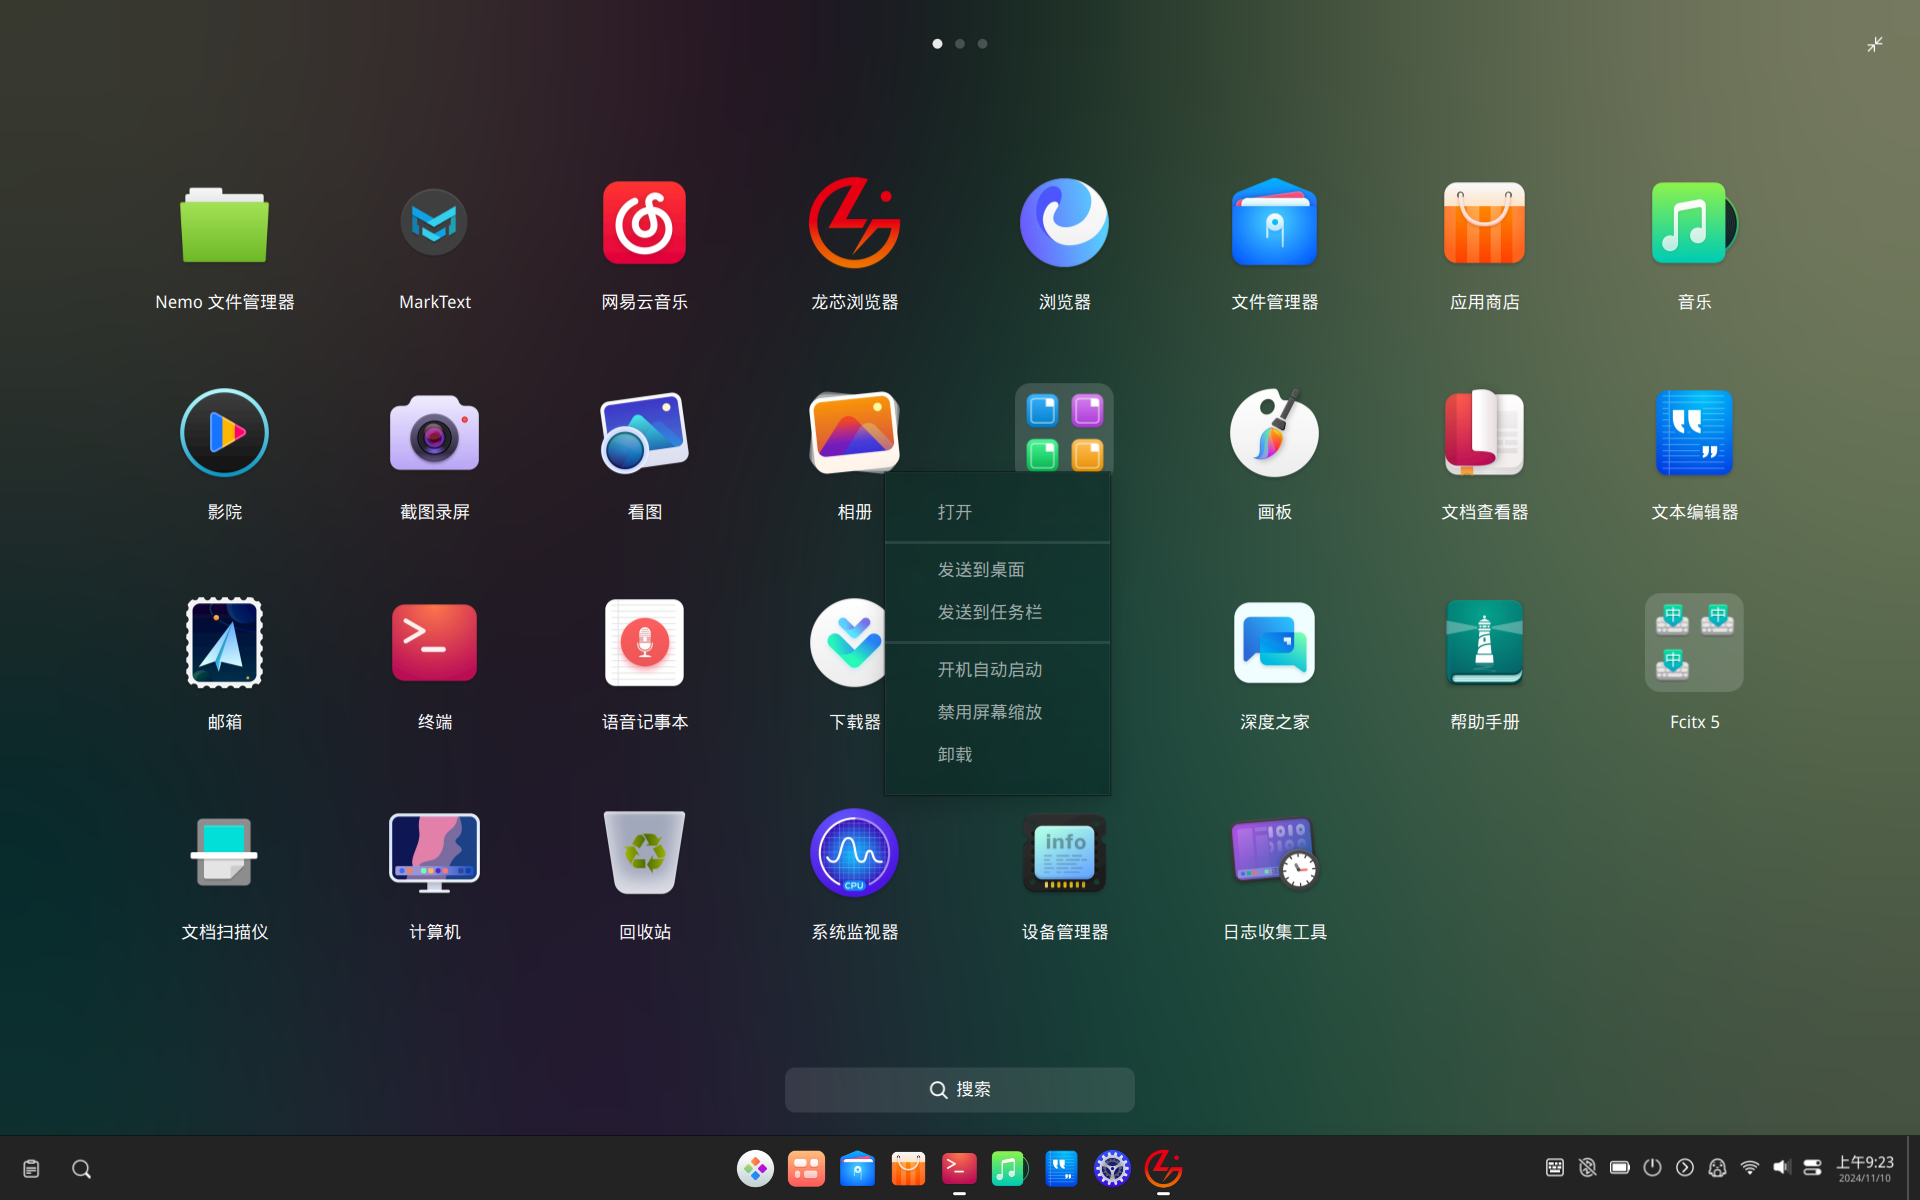Screen dimensions: 1920x1200
Task: Open 文件管理器 in launcher grid
Action: click(1274, 225)
